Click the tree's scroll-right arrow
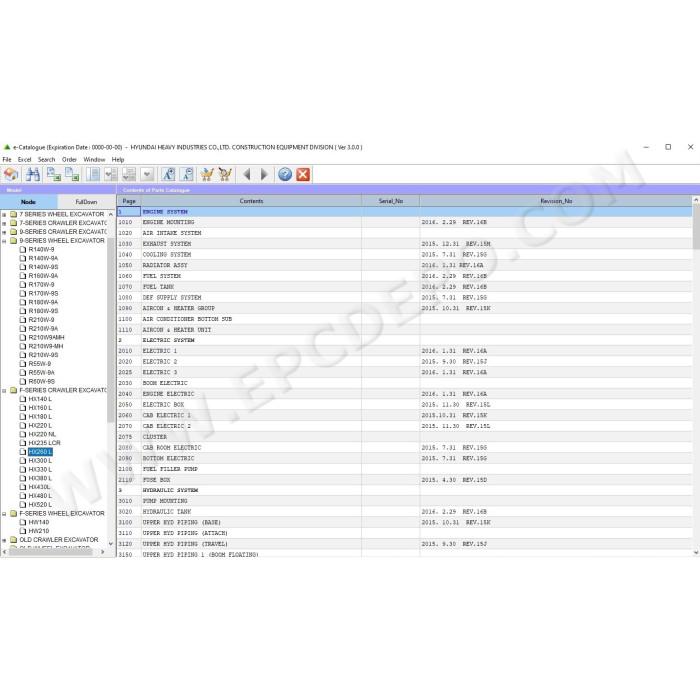700x700 pixels. click(x=103, y=552)
